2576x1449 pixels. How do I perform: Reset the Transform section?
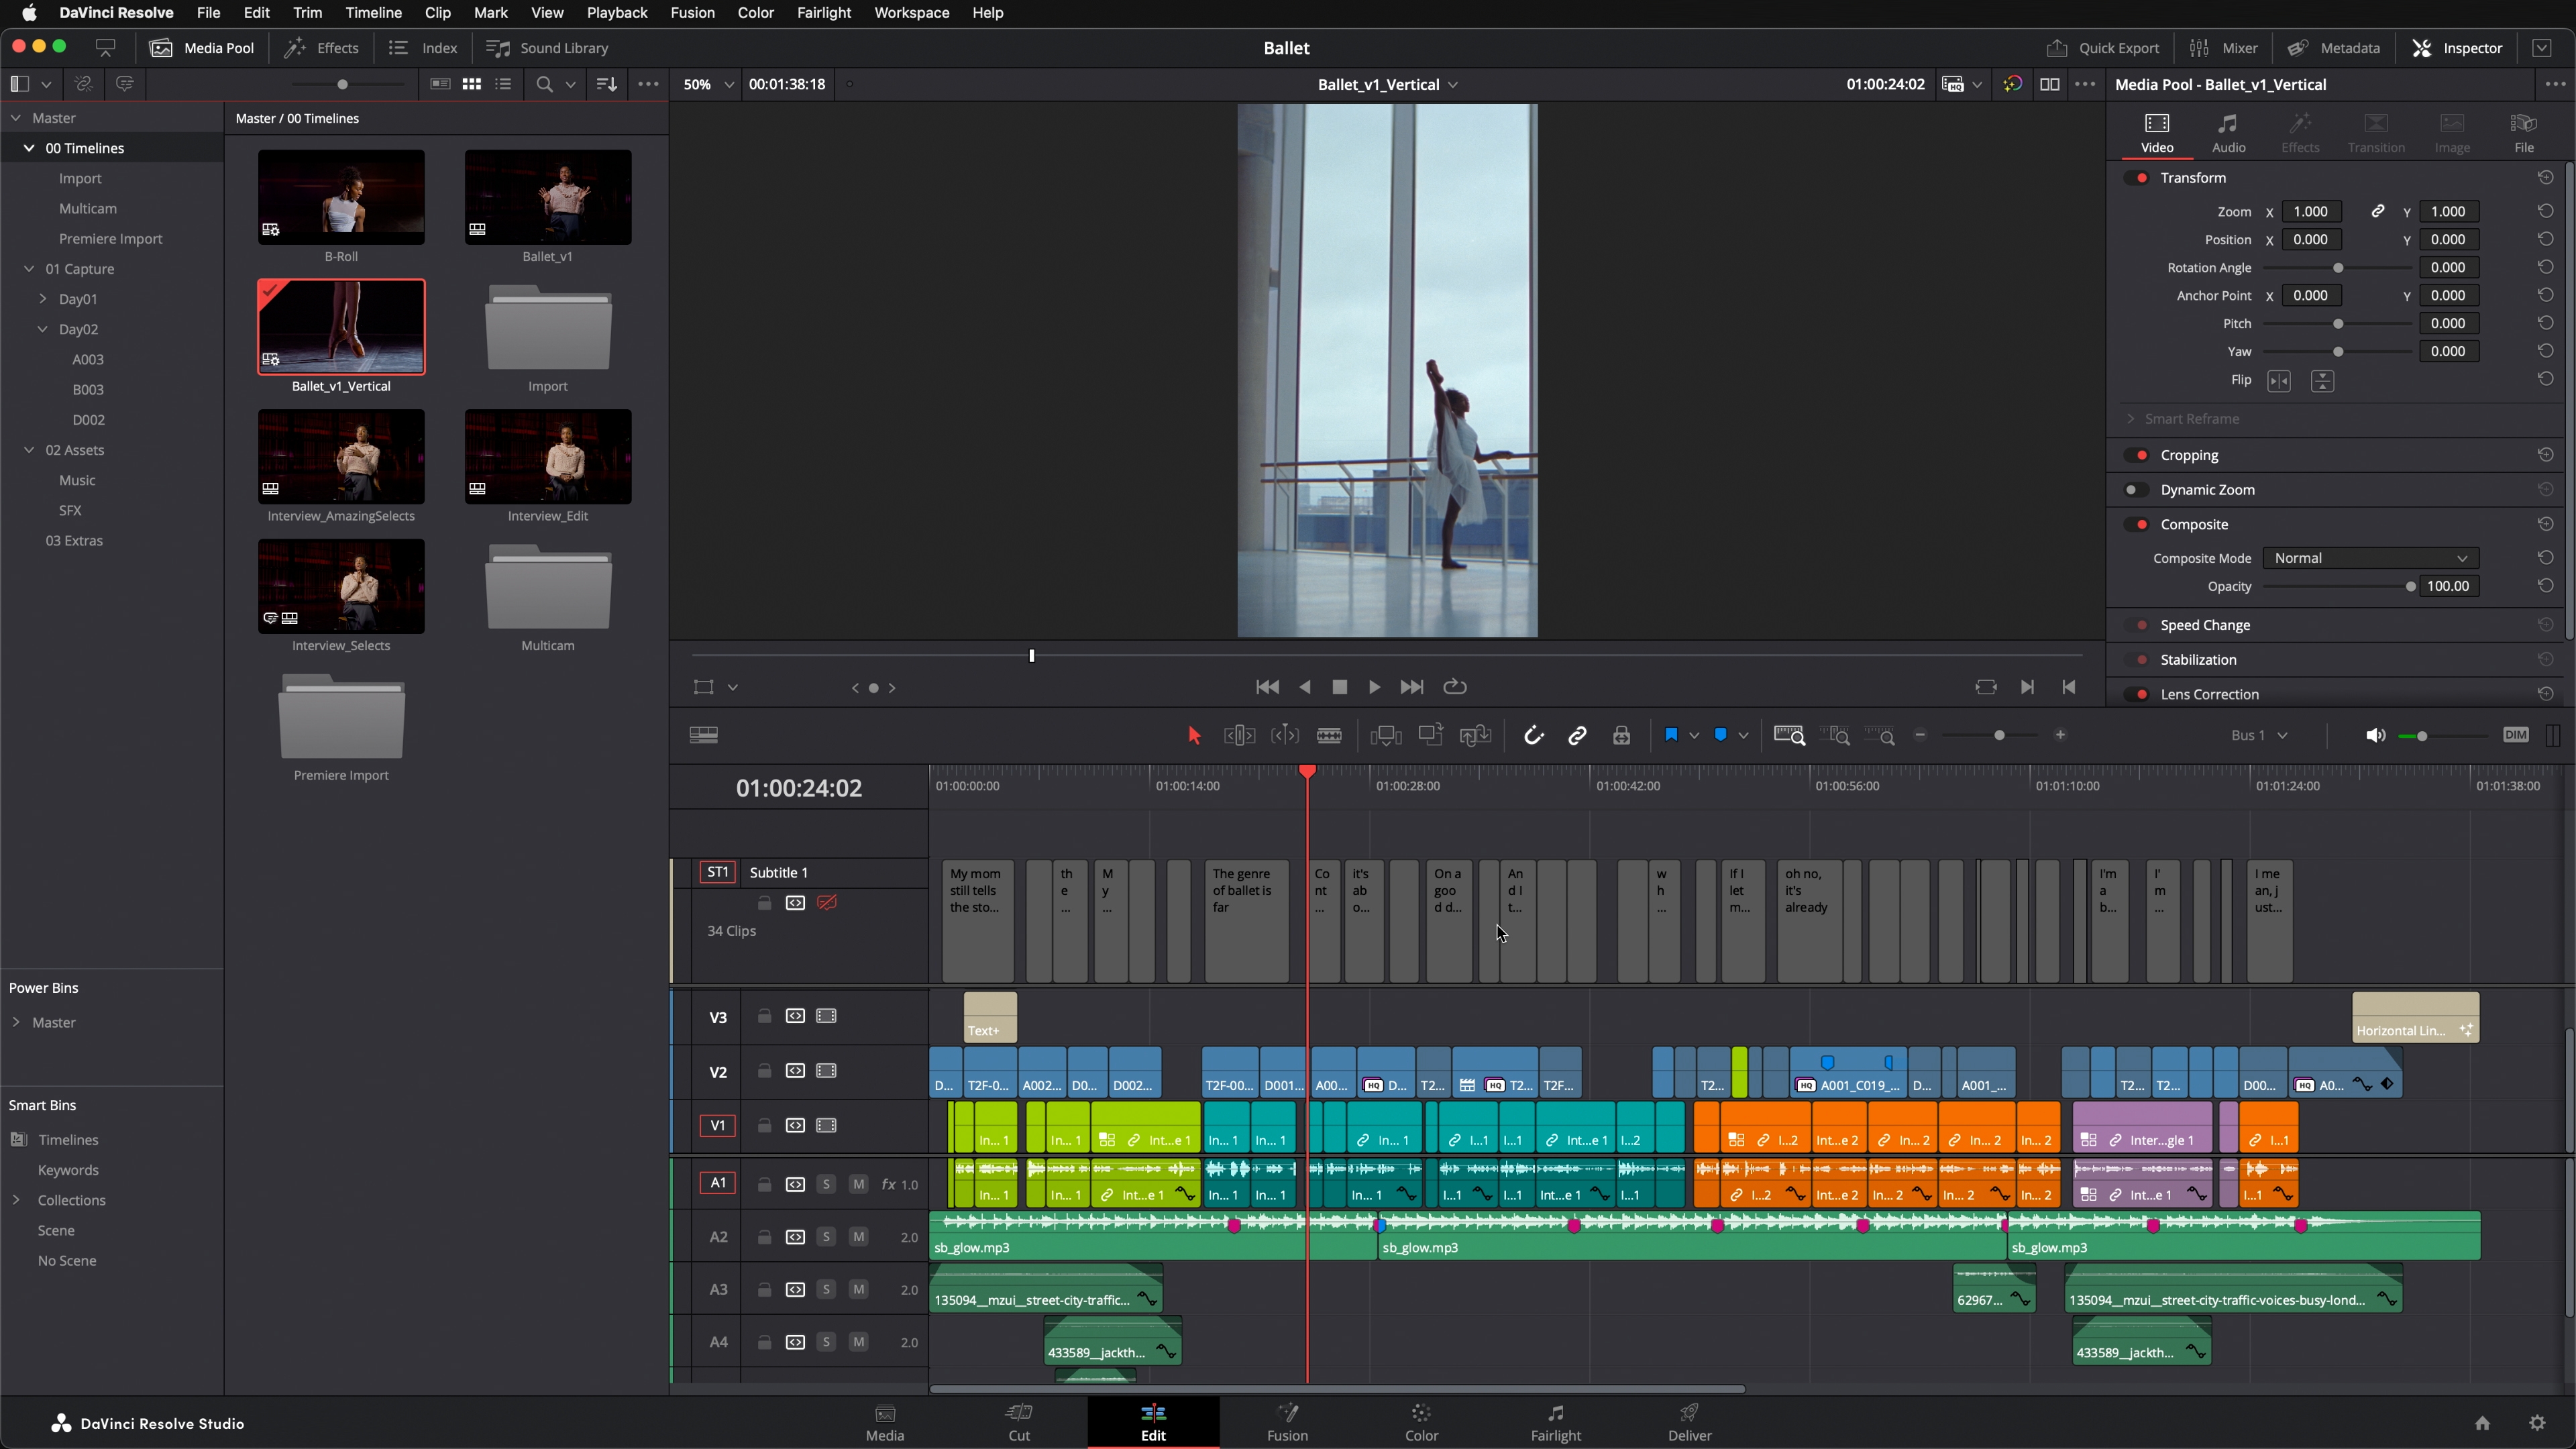[2545, 178]
